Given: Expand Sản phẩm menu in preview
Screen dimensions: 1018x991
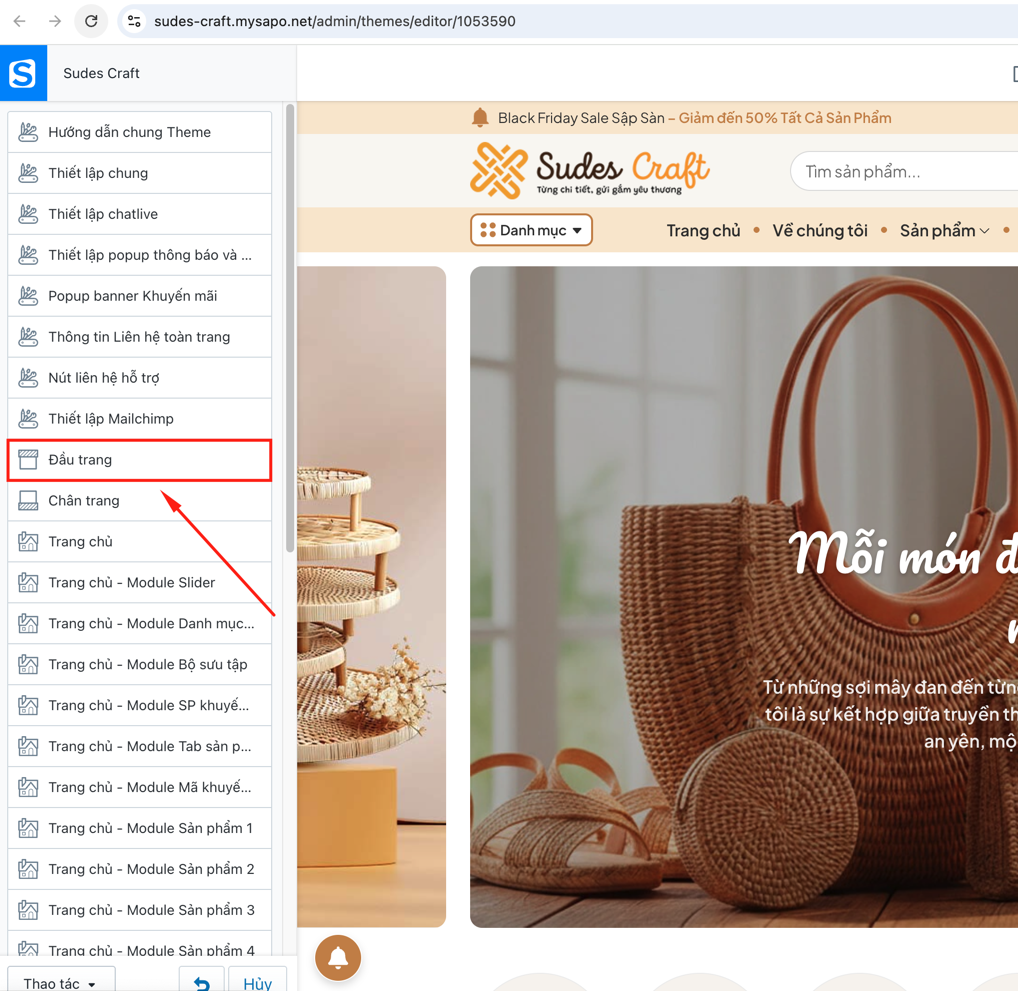Looking at the screenshot, I should click(x=944, y=231).
